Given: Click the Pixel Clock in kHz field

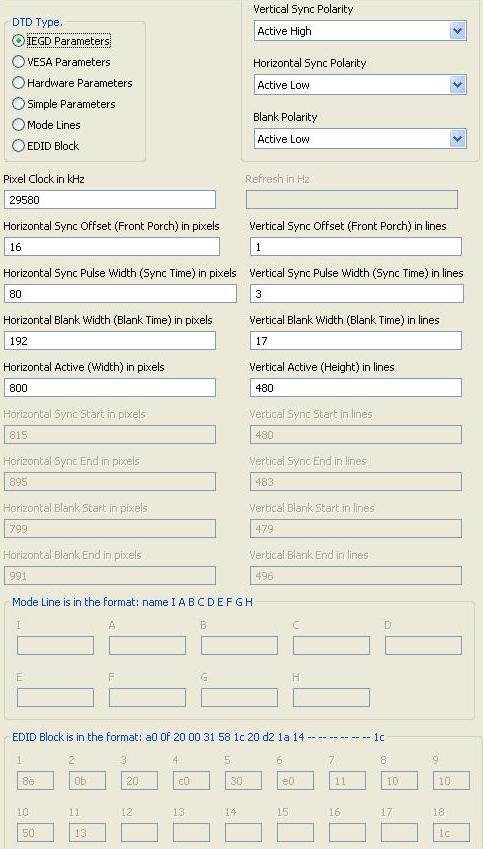Looking at the screenshot, I should coord(110,200).
